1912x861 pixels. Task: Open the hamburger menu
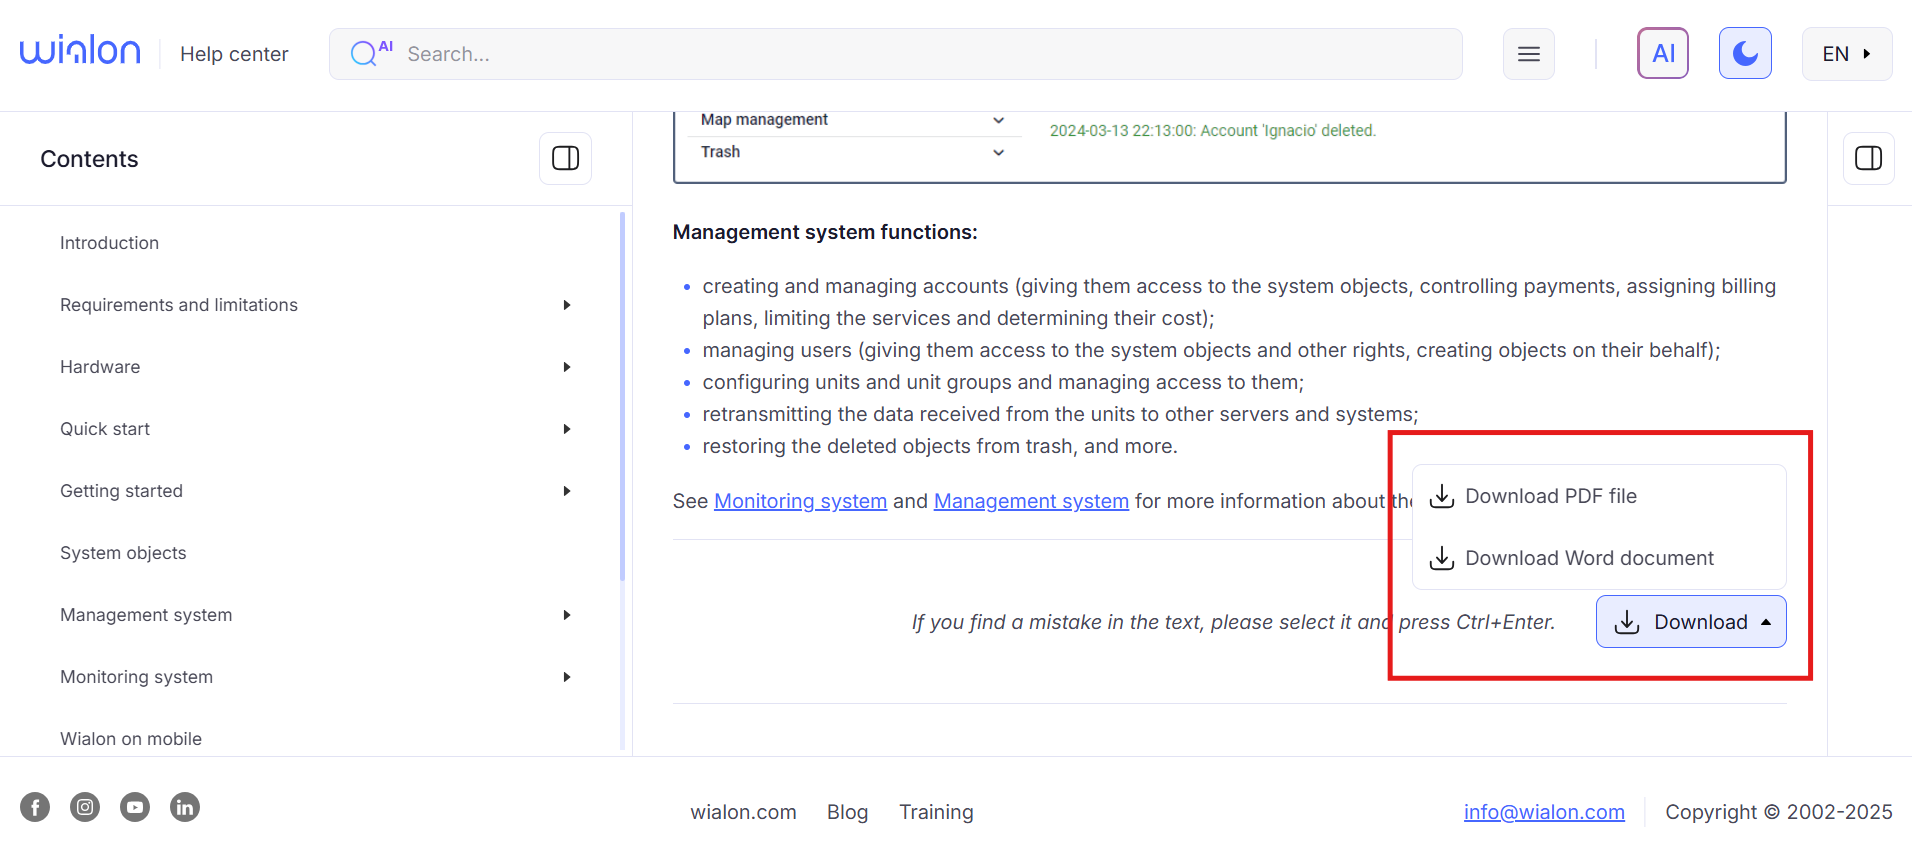(x=1528, y=54)
